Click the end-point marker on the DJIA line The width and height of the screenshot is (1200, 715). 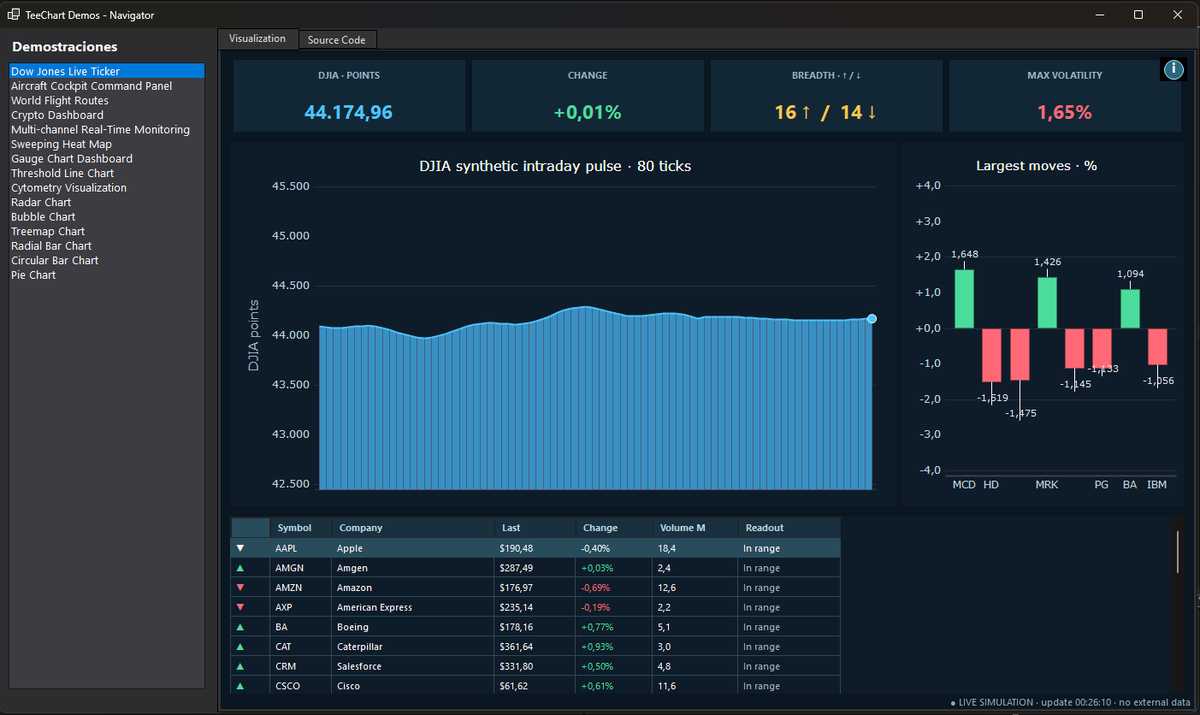click(872, 319)
